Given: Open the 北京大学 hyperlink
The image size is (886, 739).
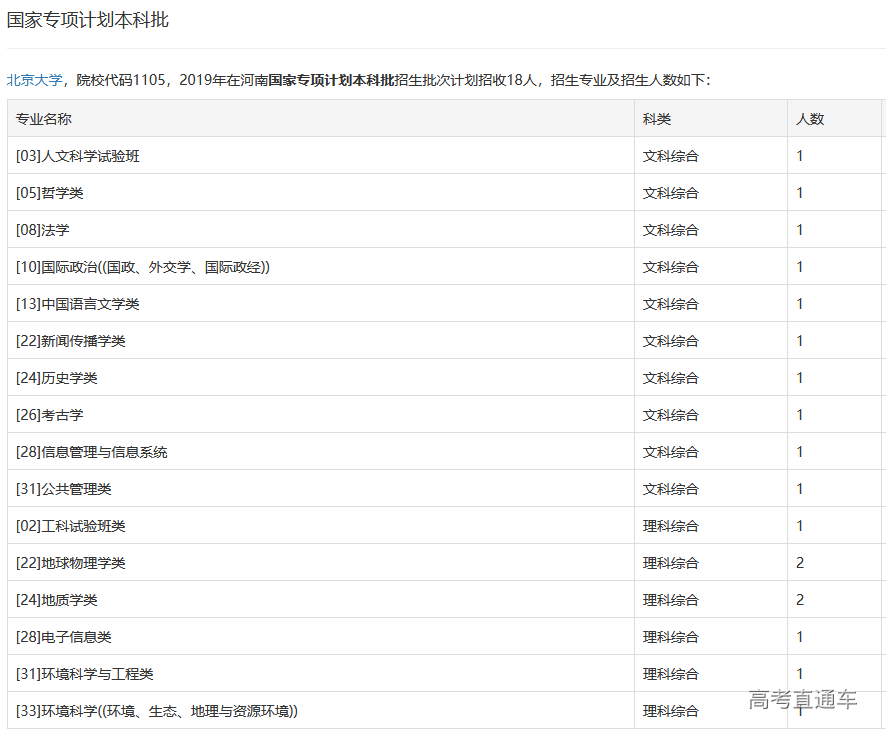Looking at the screenshot, I should pos(35,80).
